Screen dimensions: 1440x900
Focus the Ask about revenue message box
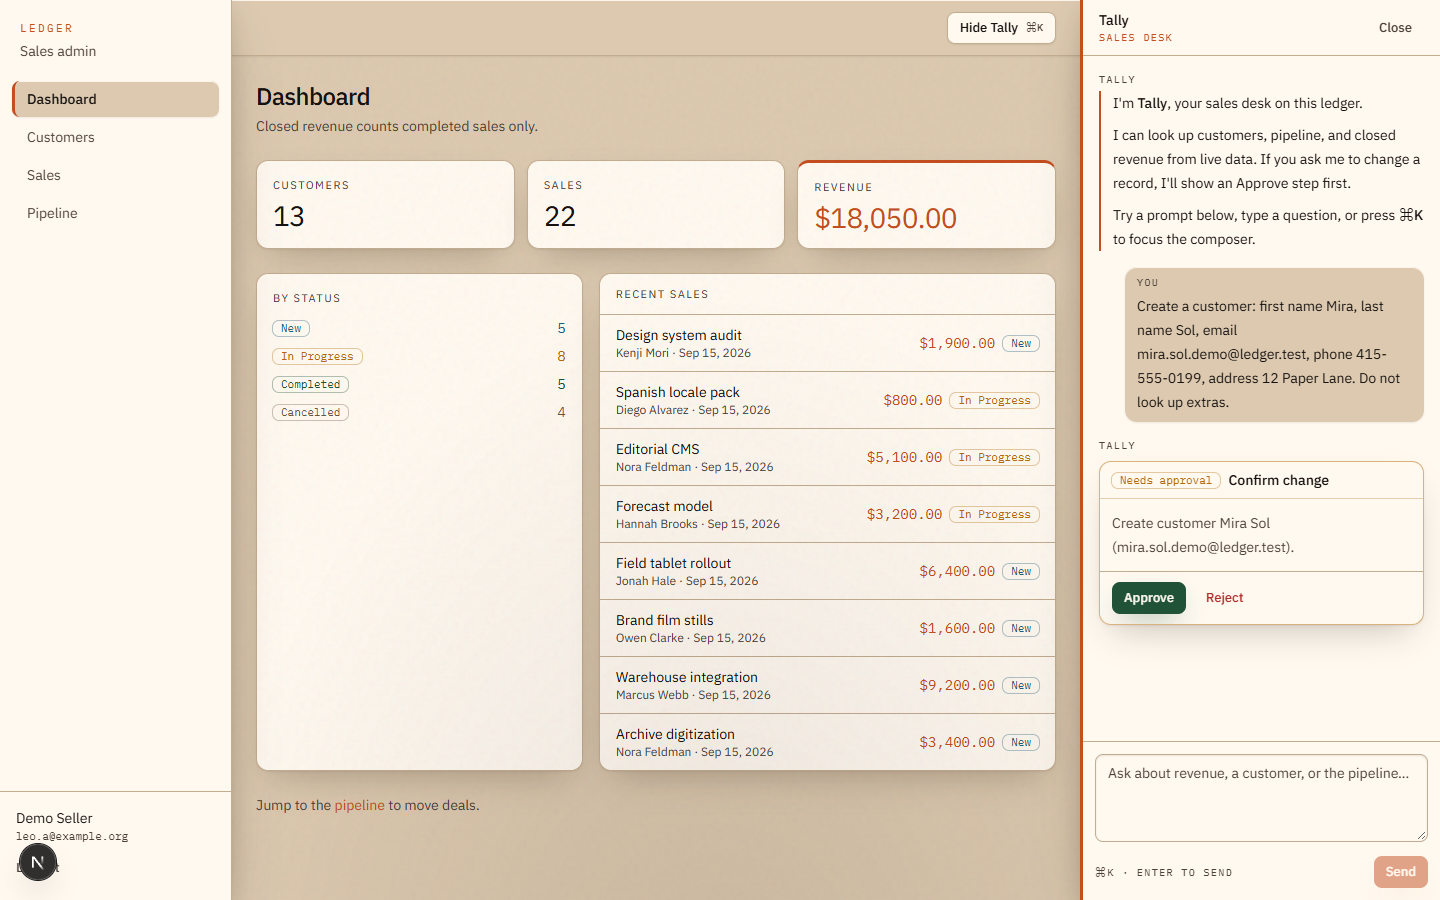coord(1261,798)
